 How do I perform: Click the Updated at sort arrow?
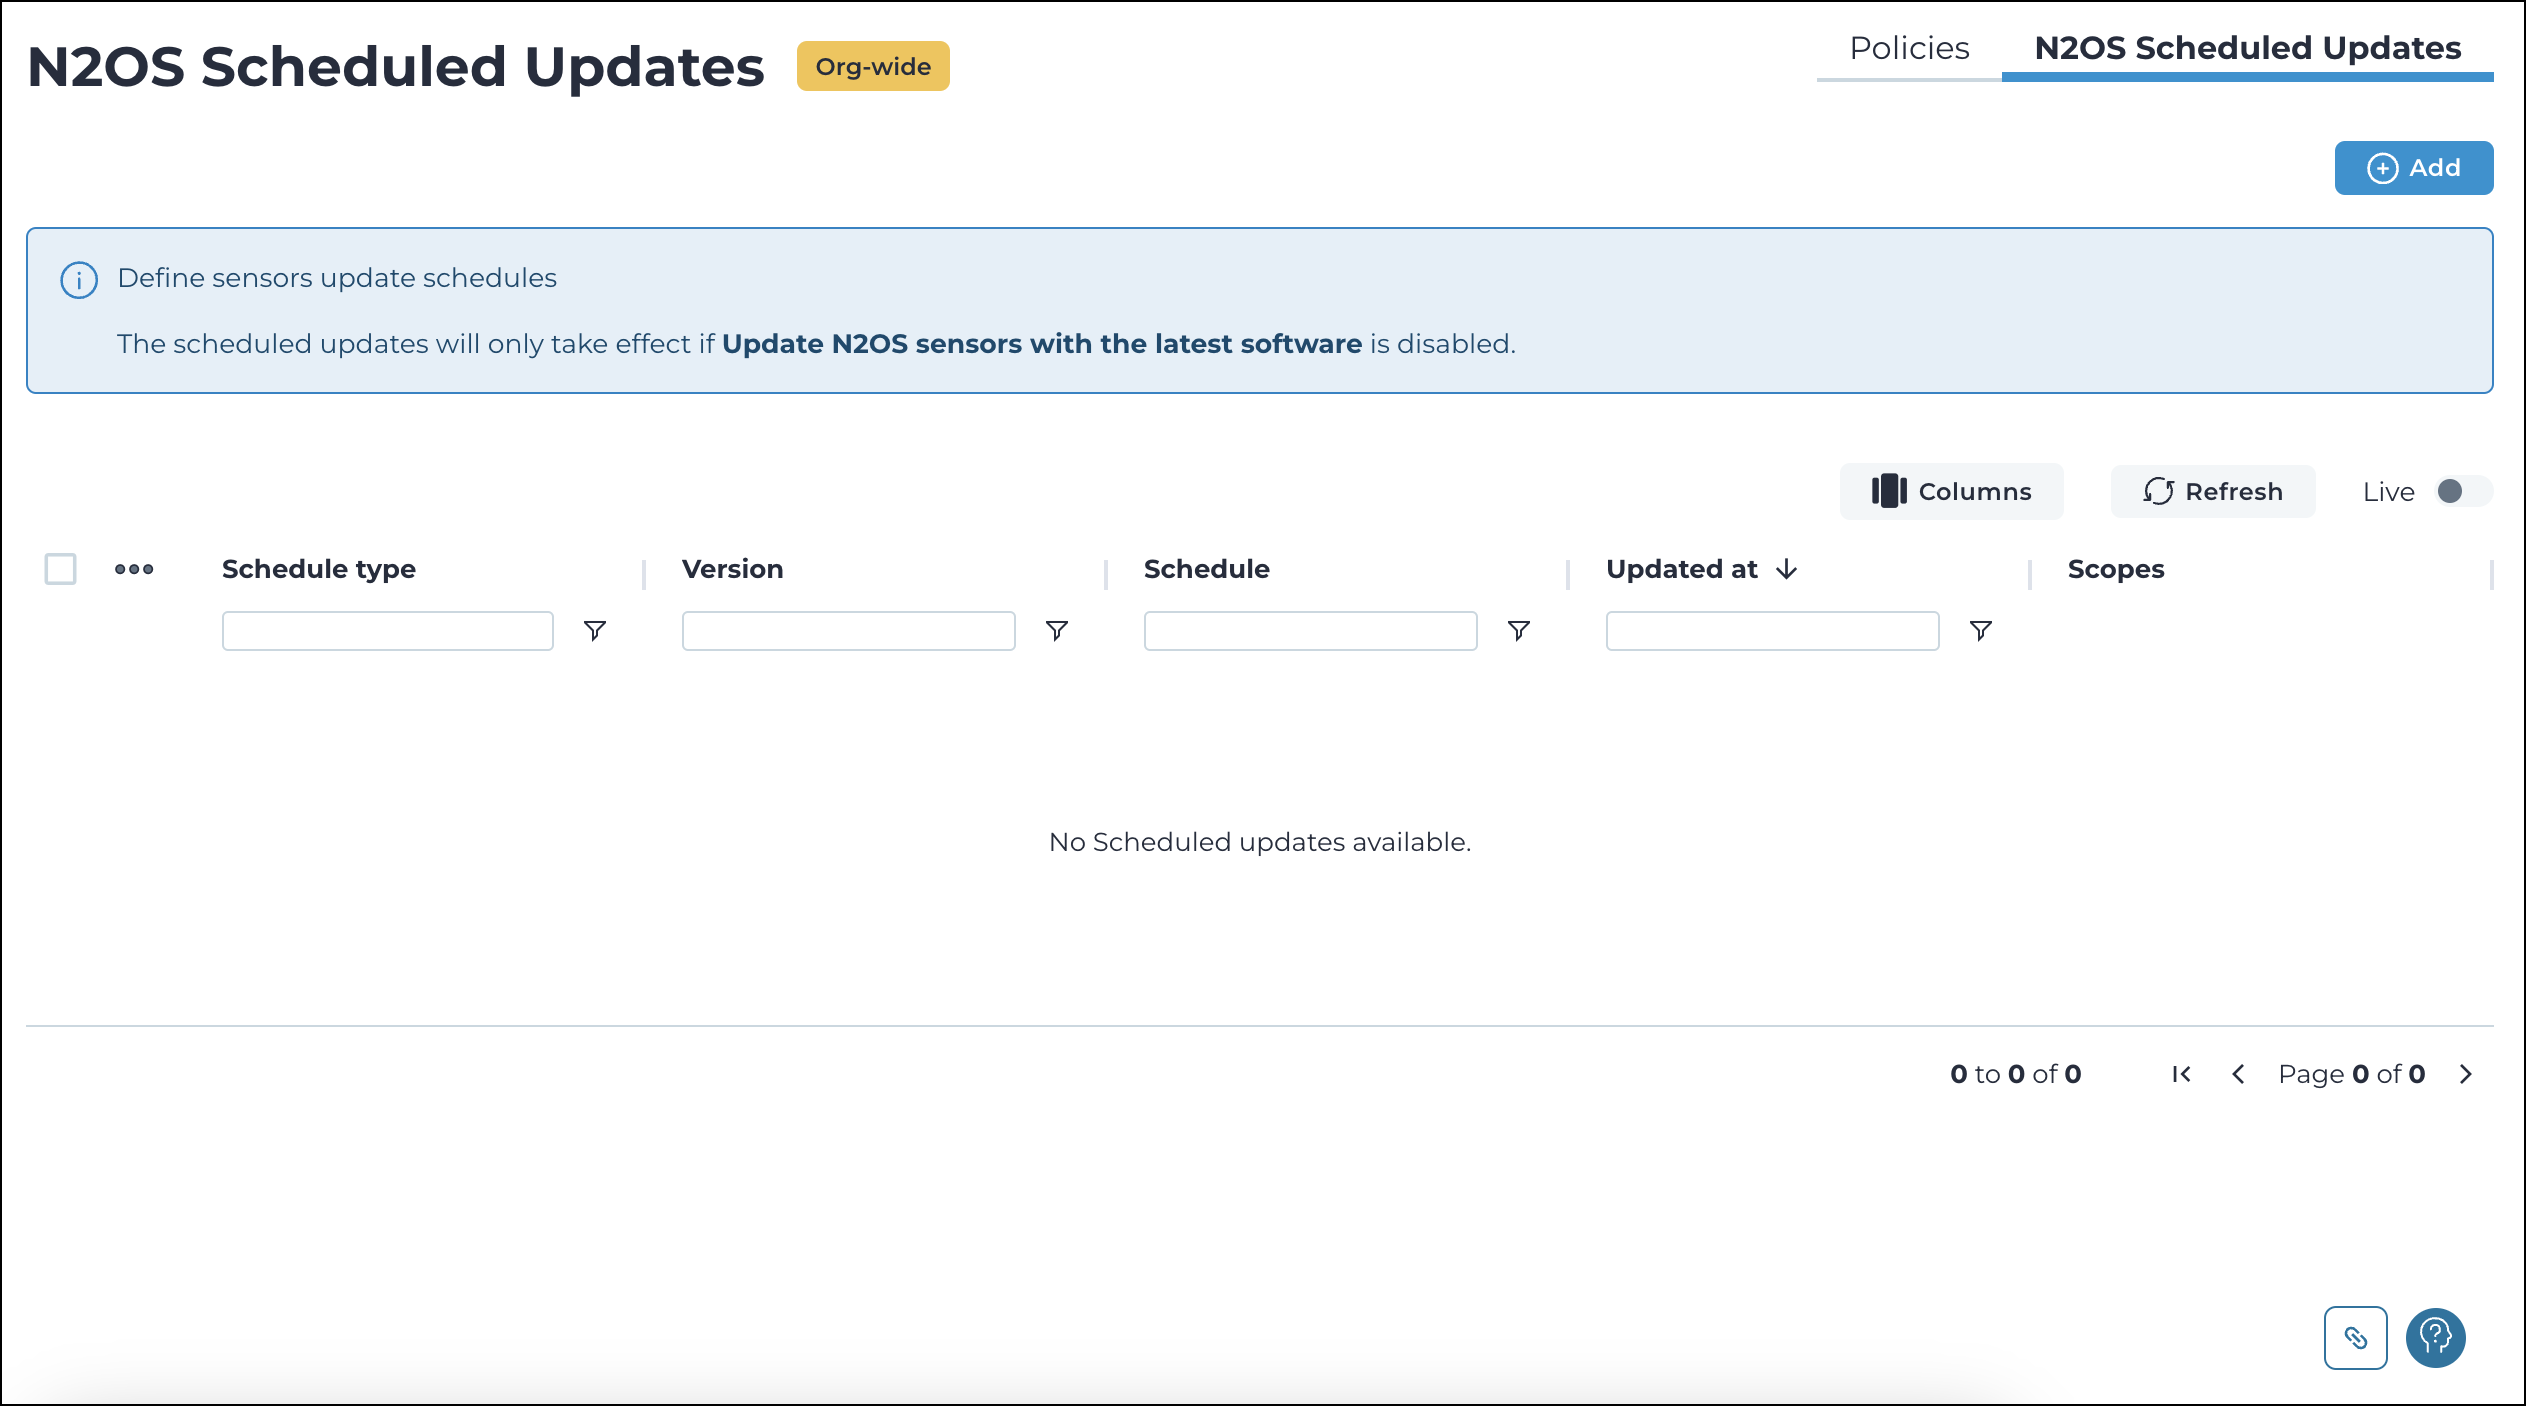coord(1787,569)
